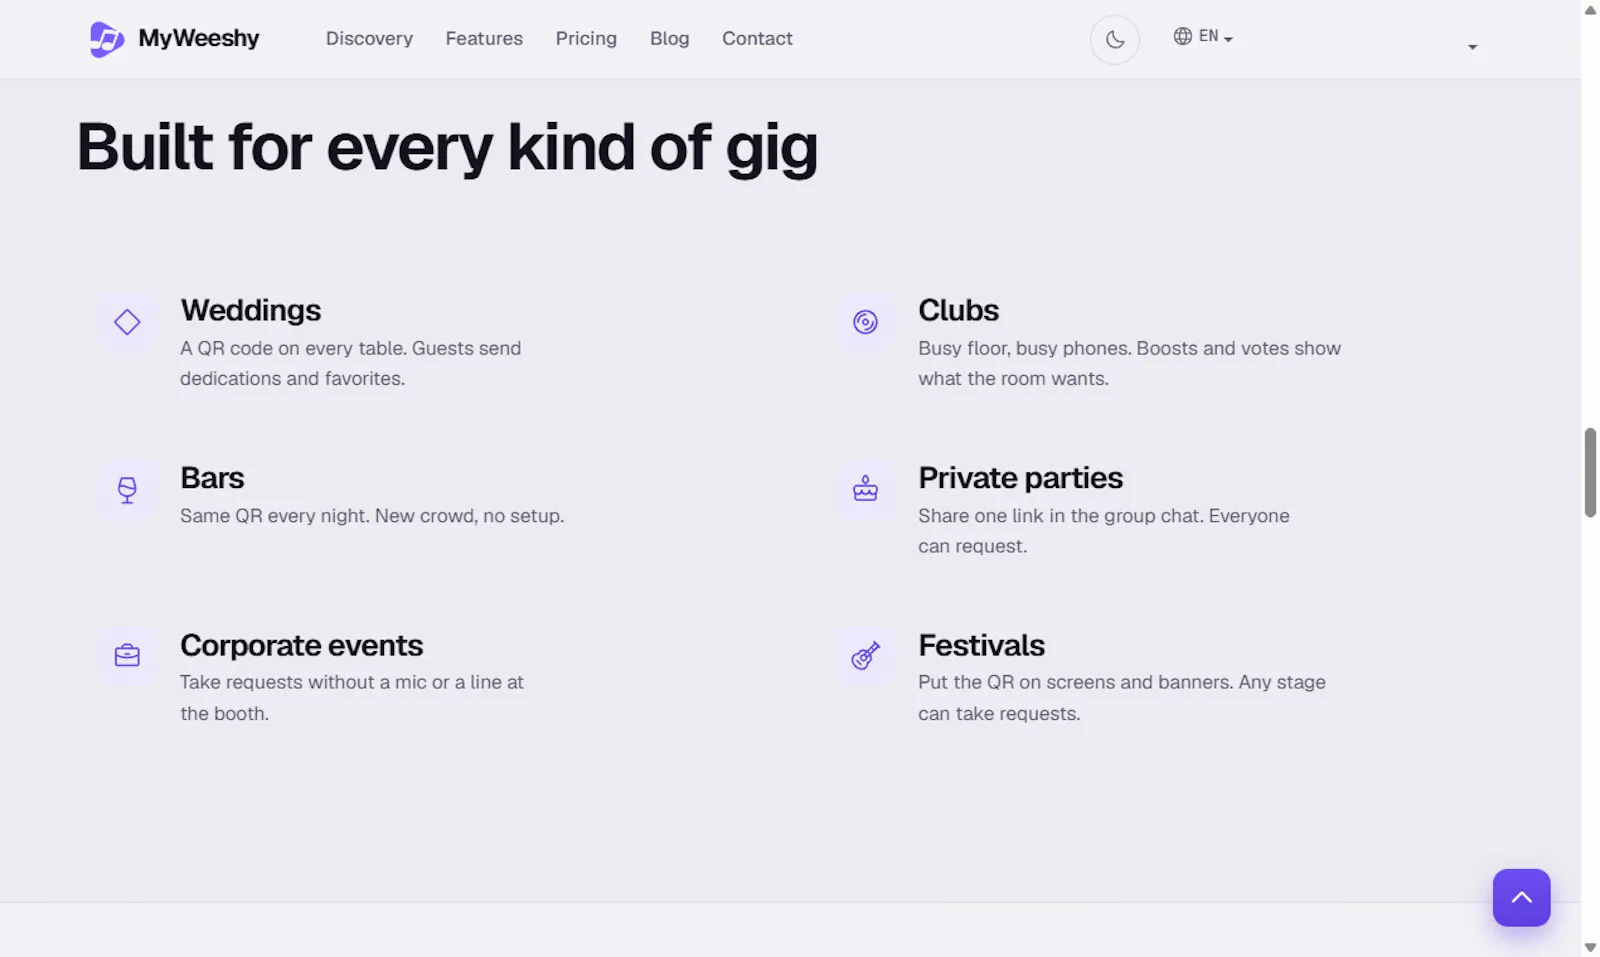Click the back-to-top arrow button
1600x957 pixels.
(x=1521, y=898)
